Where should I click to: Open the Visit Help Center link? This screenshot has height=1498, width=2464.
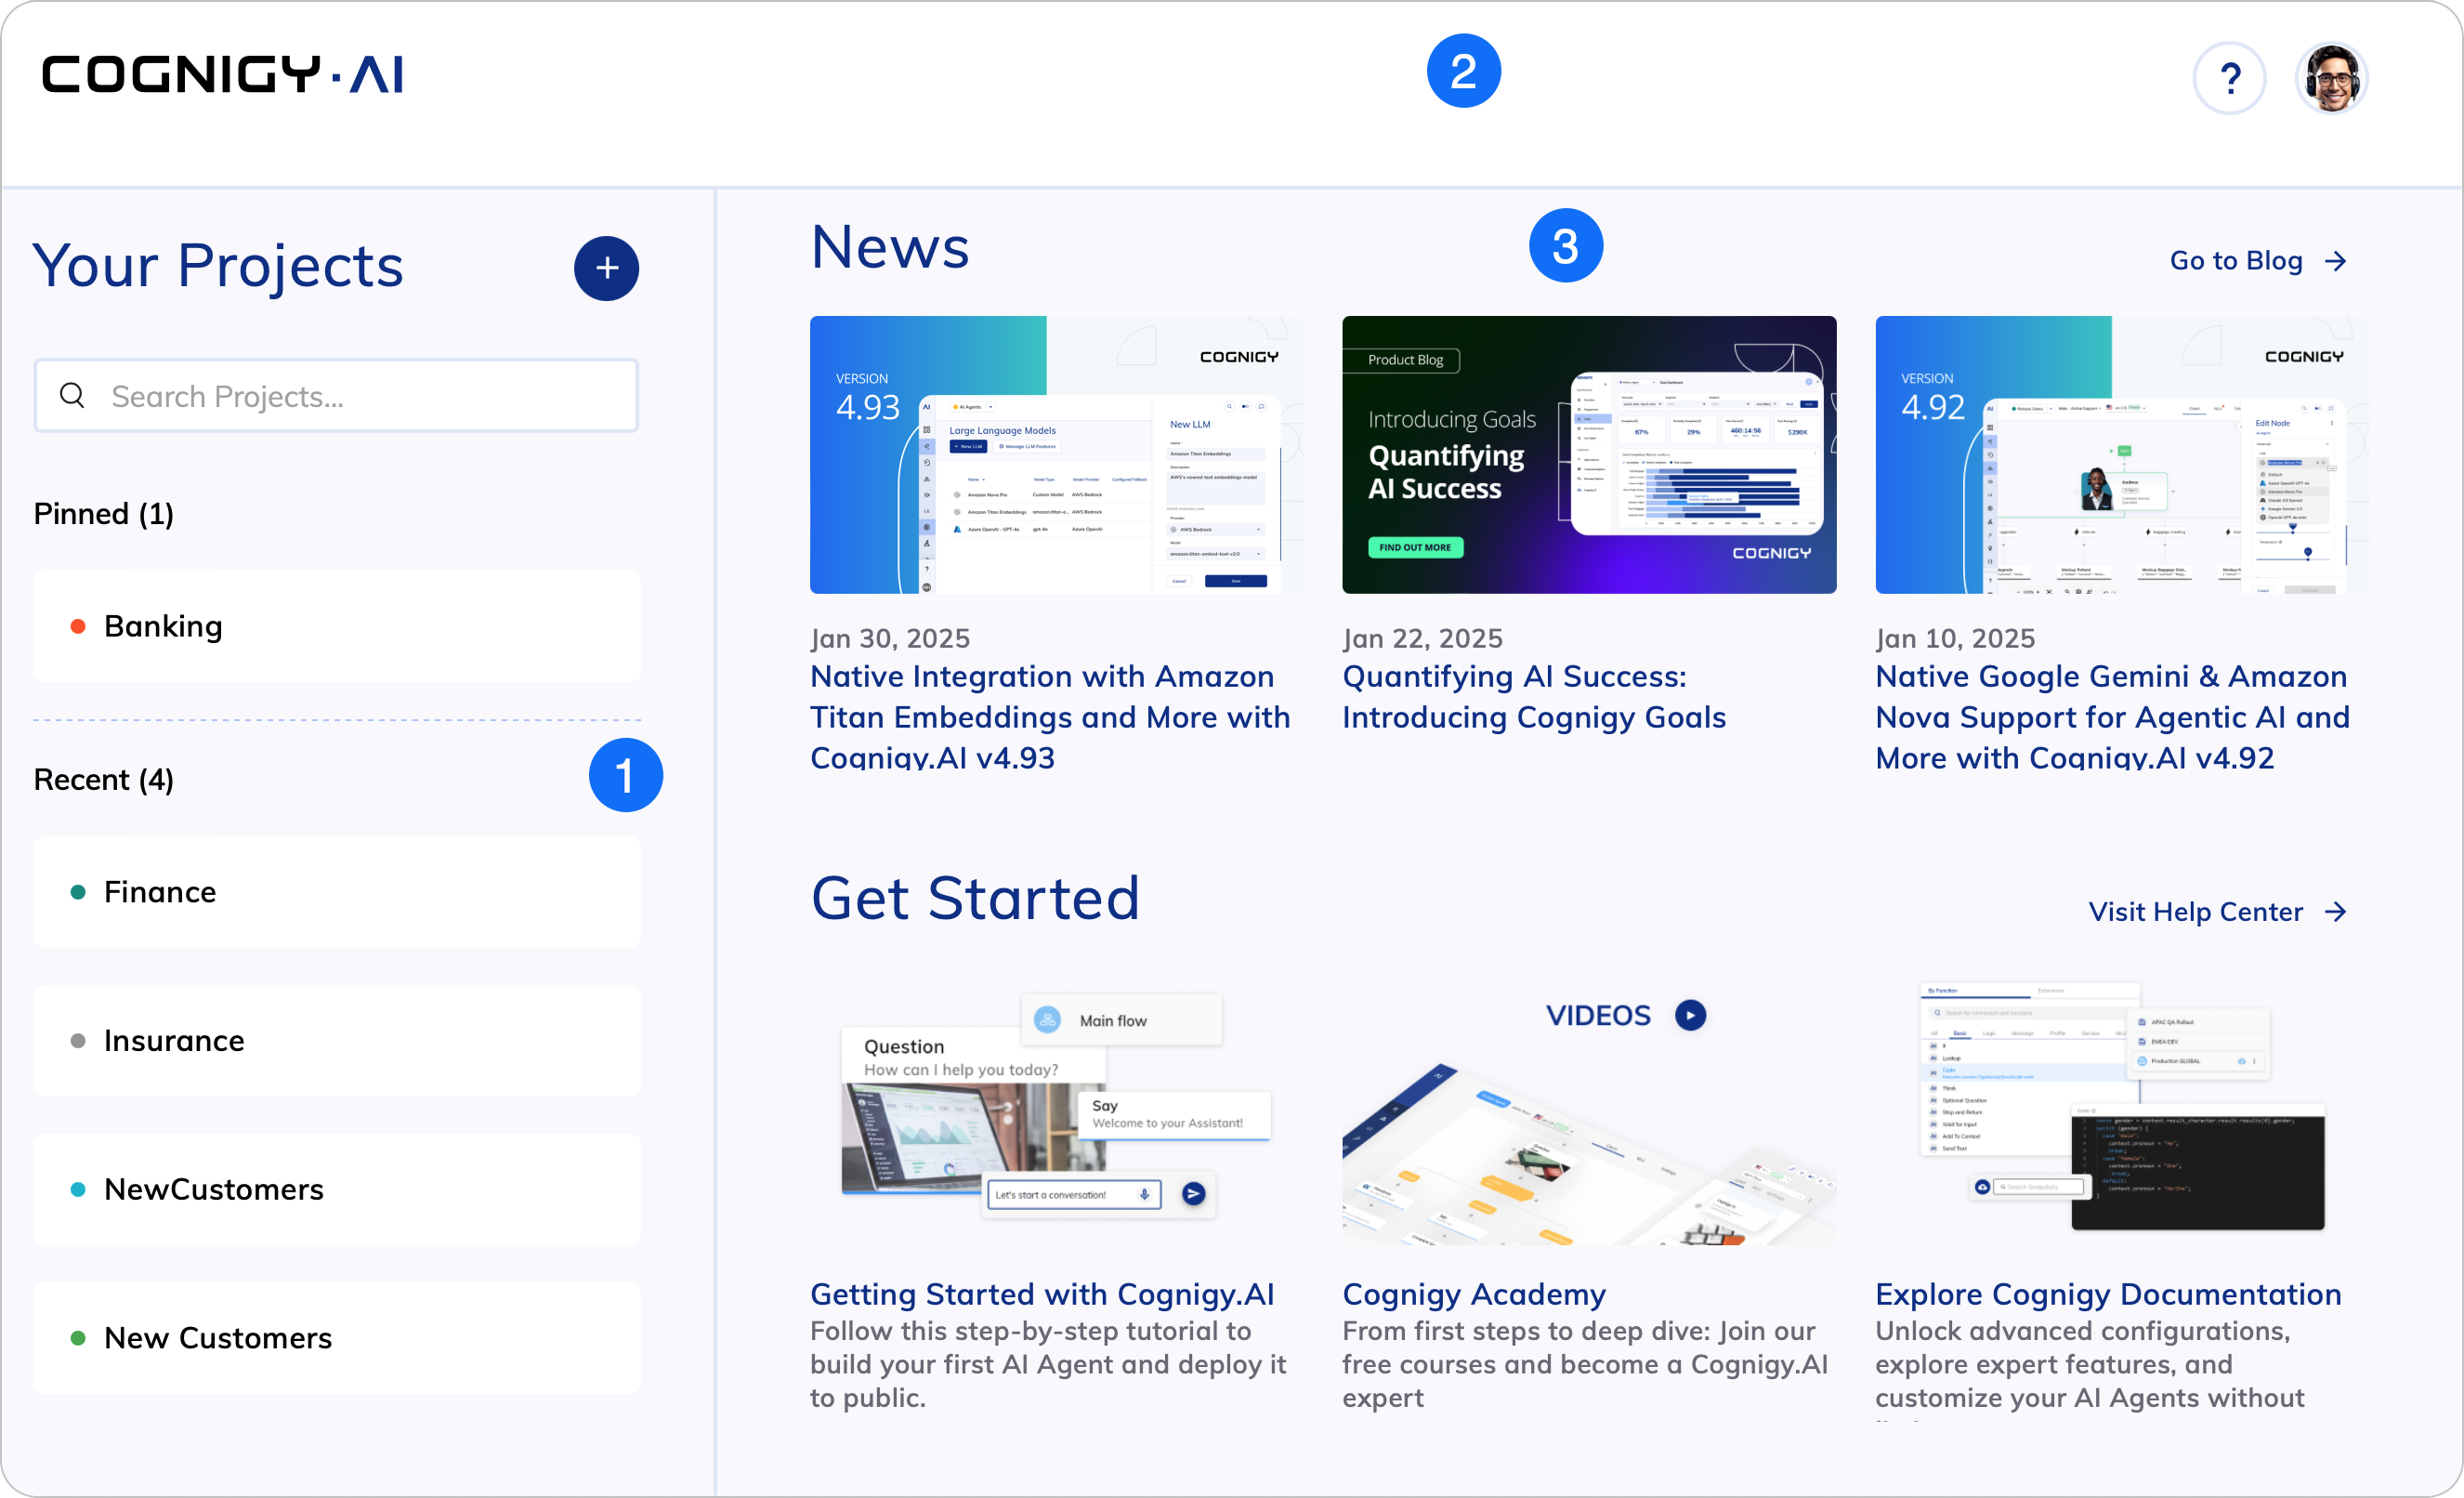coord(2195,912)
